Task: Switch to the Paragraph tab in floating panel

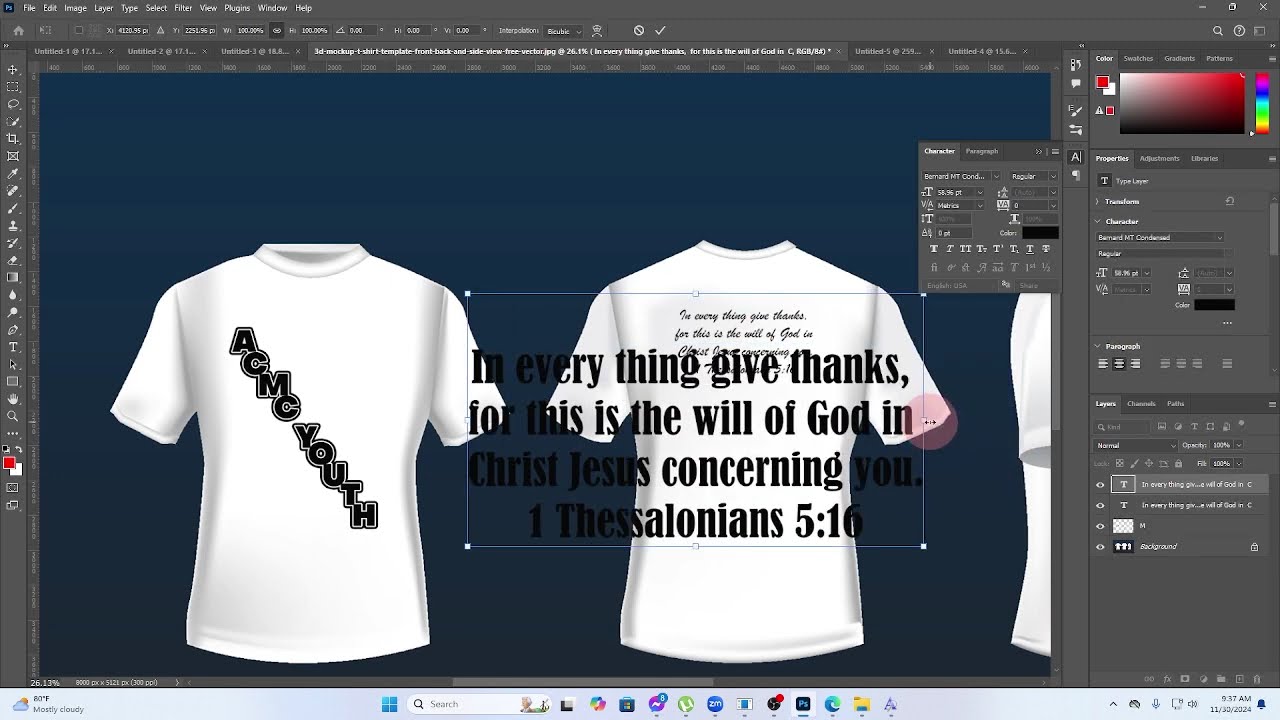Action: (x=981, y=151)
